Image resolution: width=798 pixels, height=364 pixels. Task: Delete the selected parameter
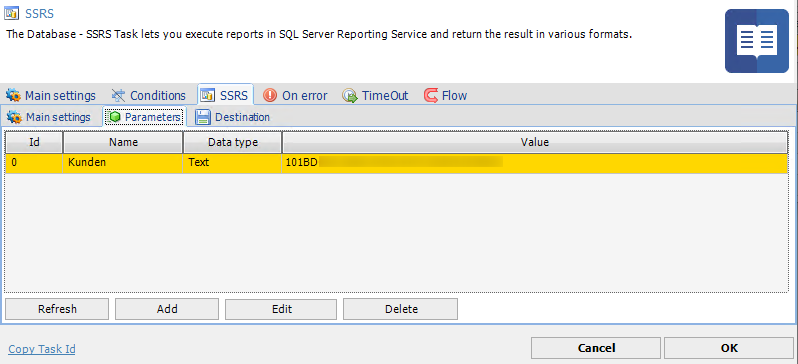tap(401, 309)
